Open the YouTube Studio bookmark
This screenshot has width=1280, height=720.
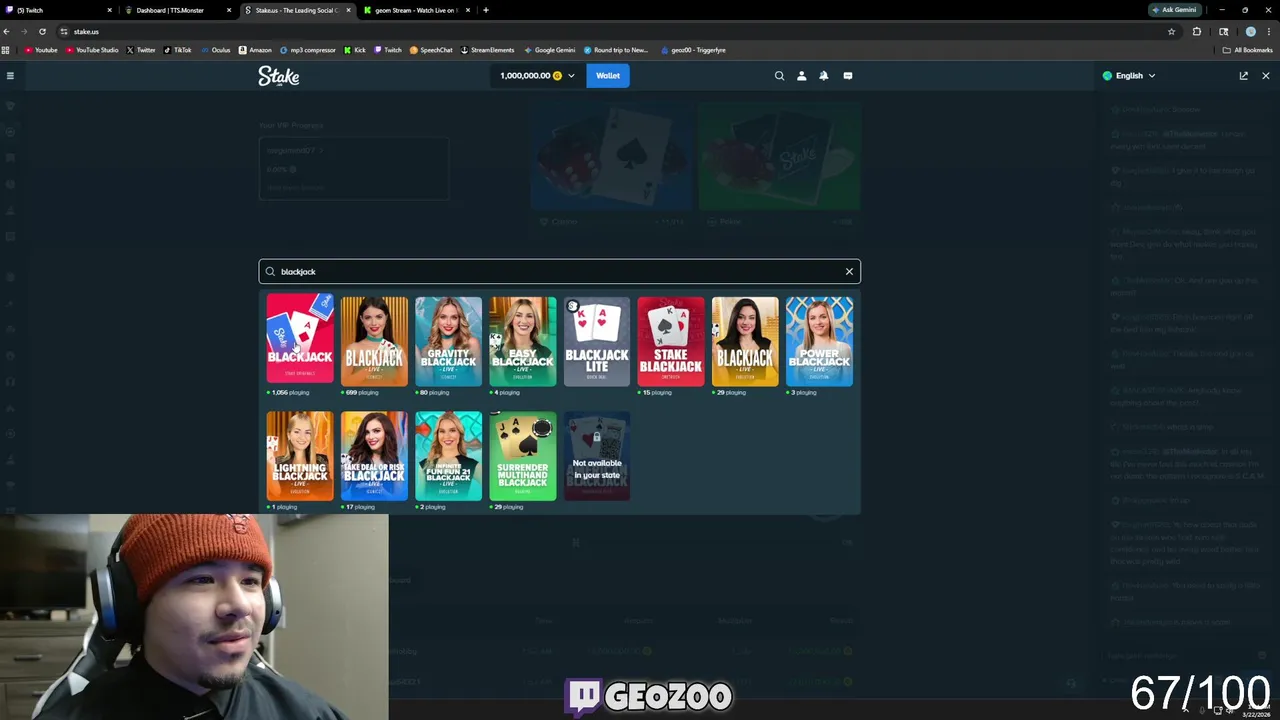(91, 50)
